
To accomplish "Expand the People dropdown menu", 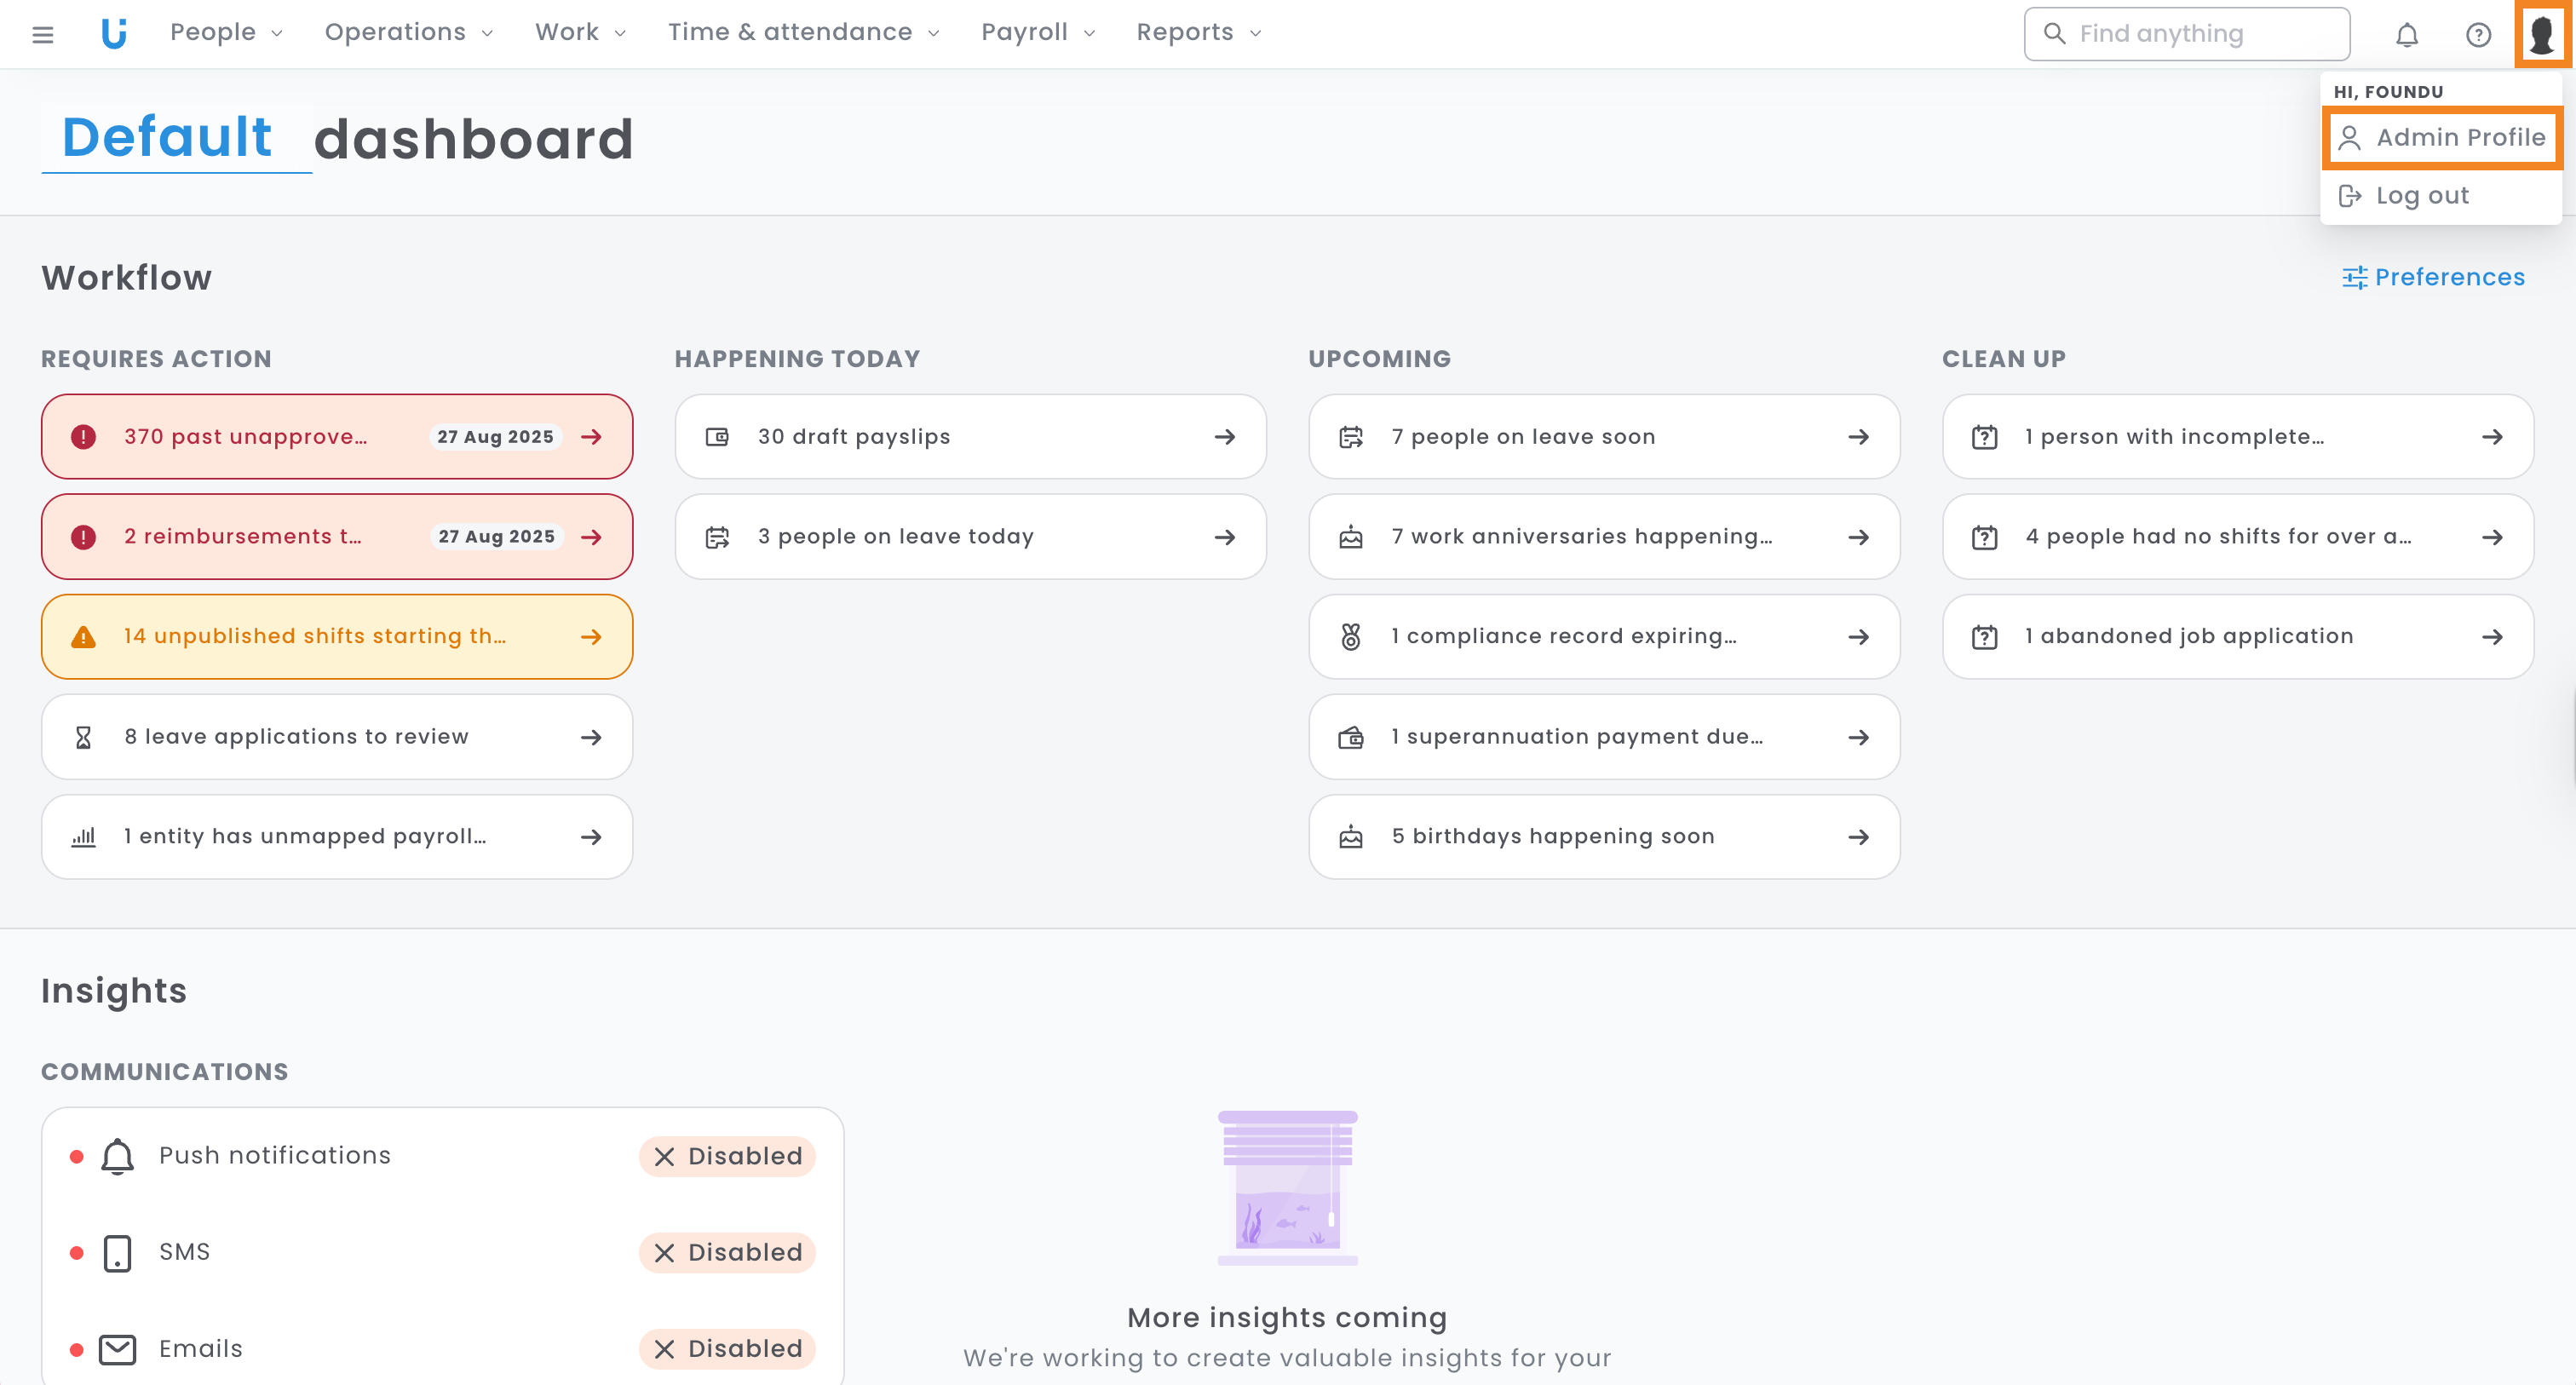I will pos(226,33).
